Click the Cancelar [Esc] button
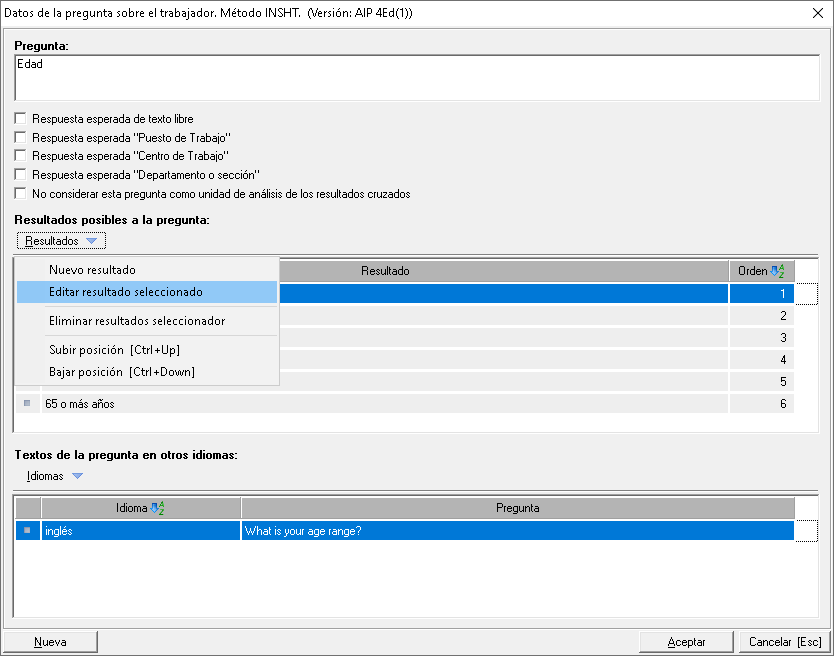 pos(785,642)
